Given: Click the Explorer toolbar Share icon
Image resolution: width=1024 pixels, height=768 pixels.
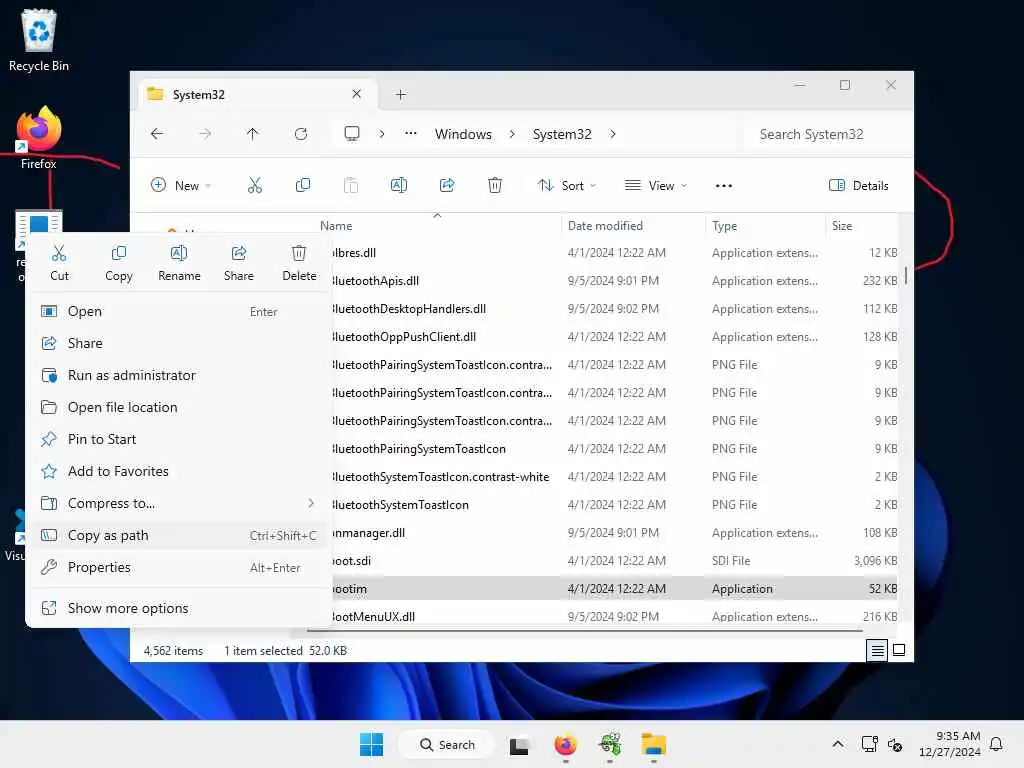Looking at the screenshot, I should (x=447, y=185).
